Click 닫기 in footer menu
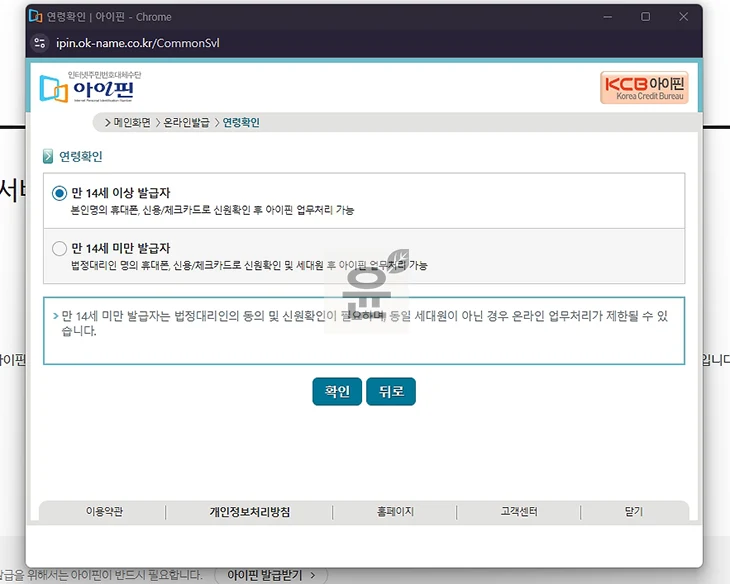The height and width of the screenshot is (584, 730). [x=634, y=512]
